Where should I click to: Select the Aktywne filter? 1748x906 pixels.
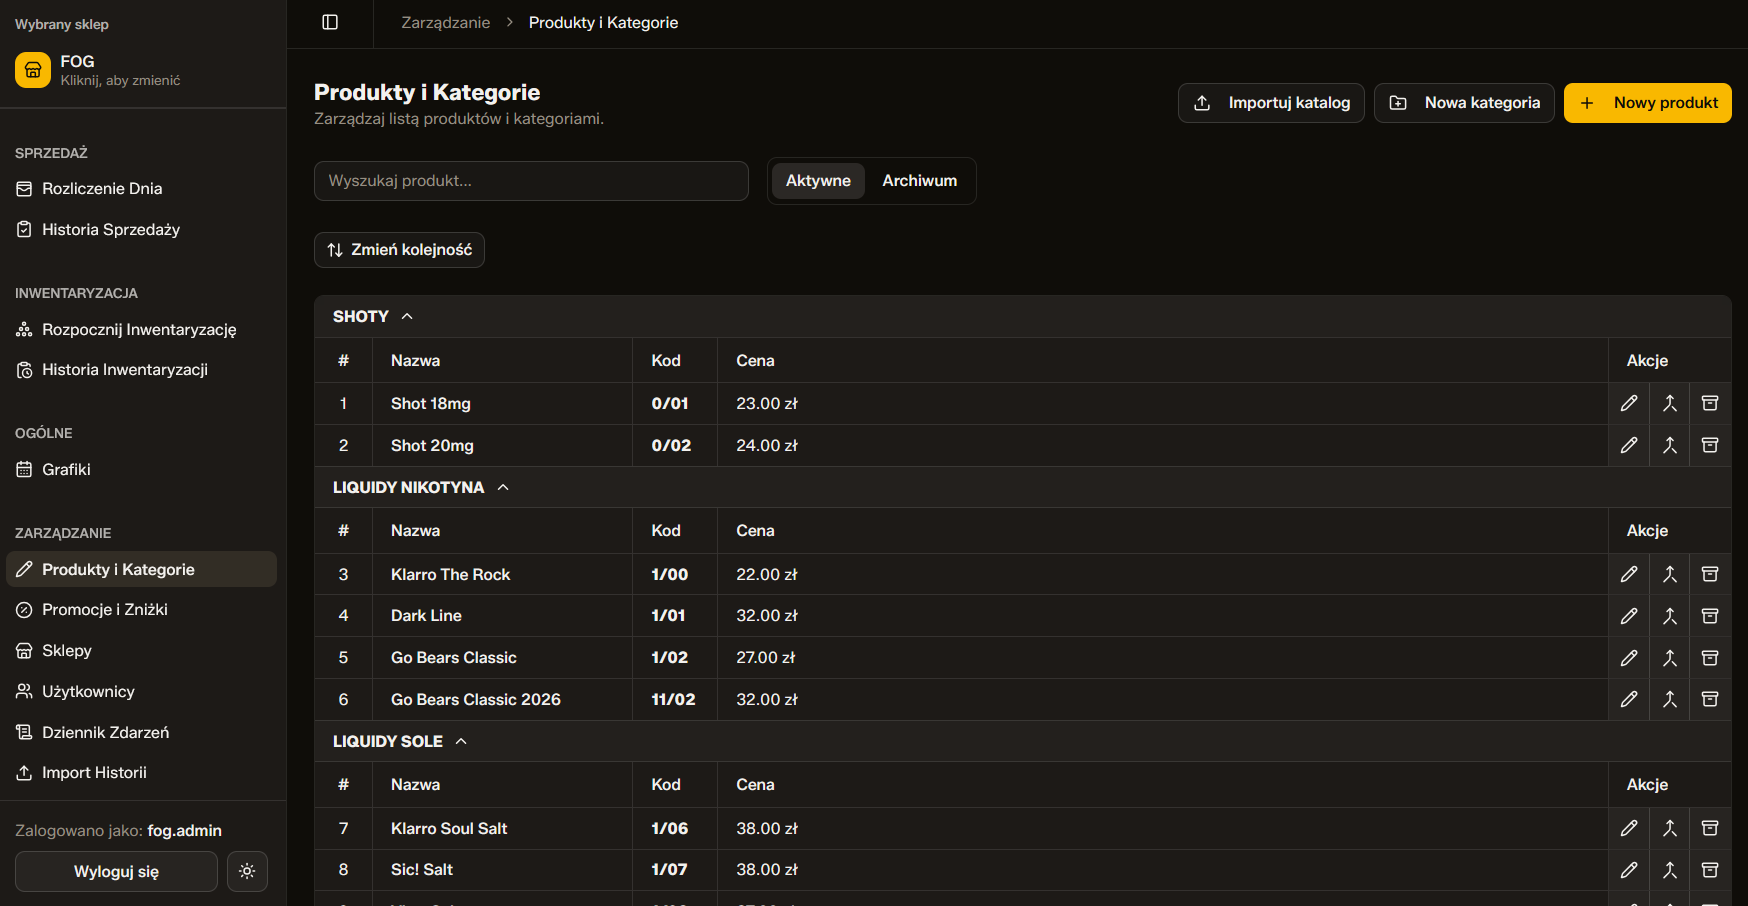coord(817,181)
